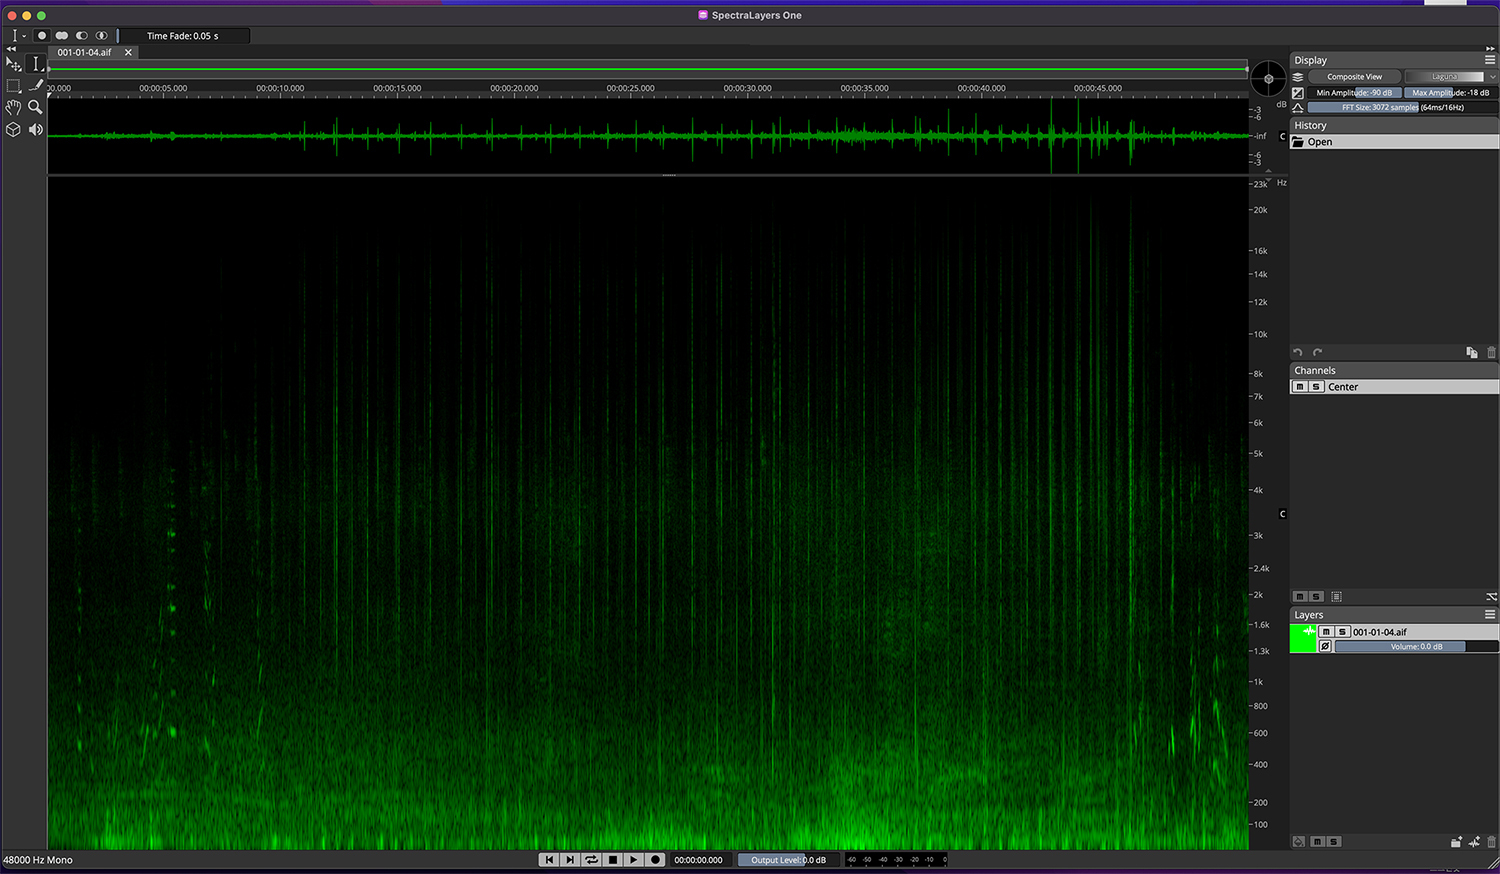
Task: Switch to the 001-01-04.aif document tab
Action: [85, 52]
